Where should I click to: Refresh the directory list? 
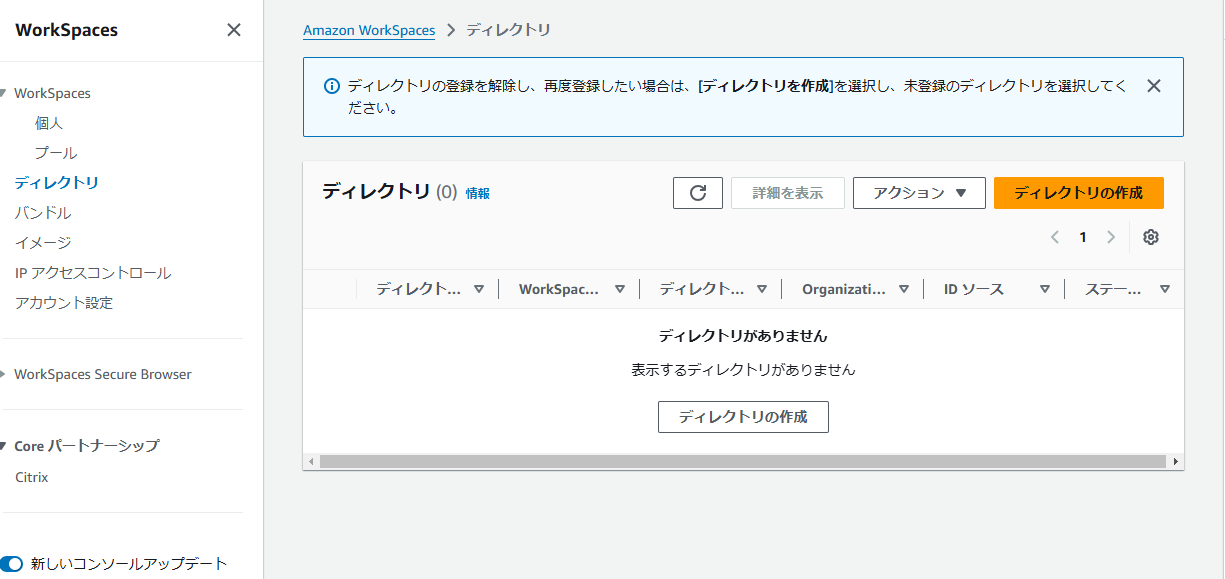(x=697, y=192)
